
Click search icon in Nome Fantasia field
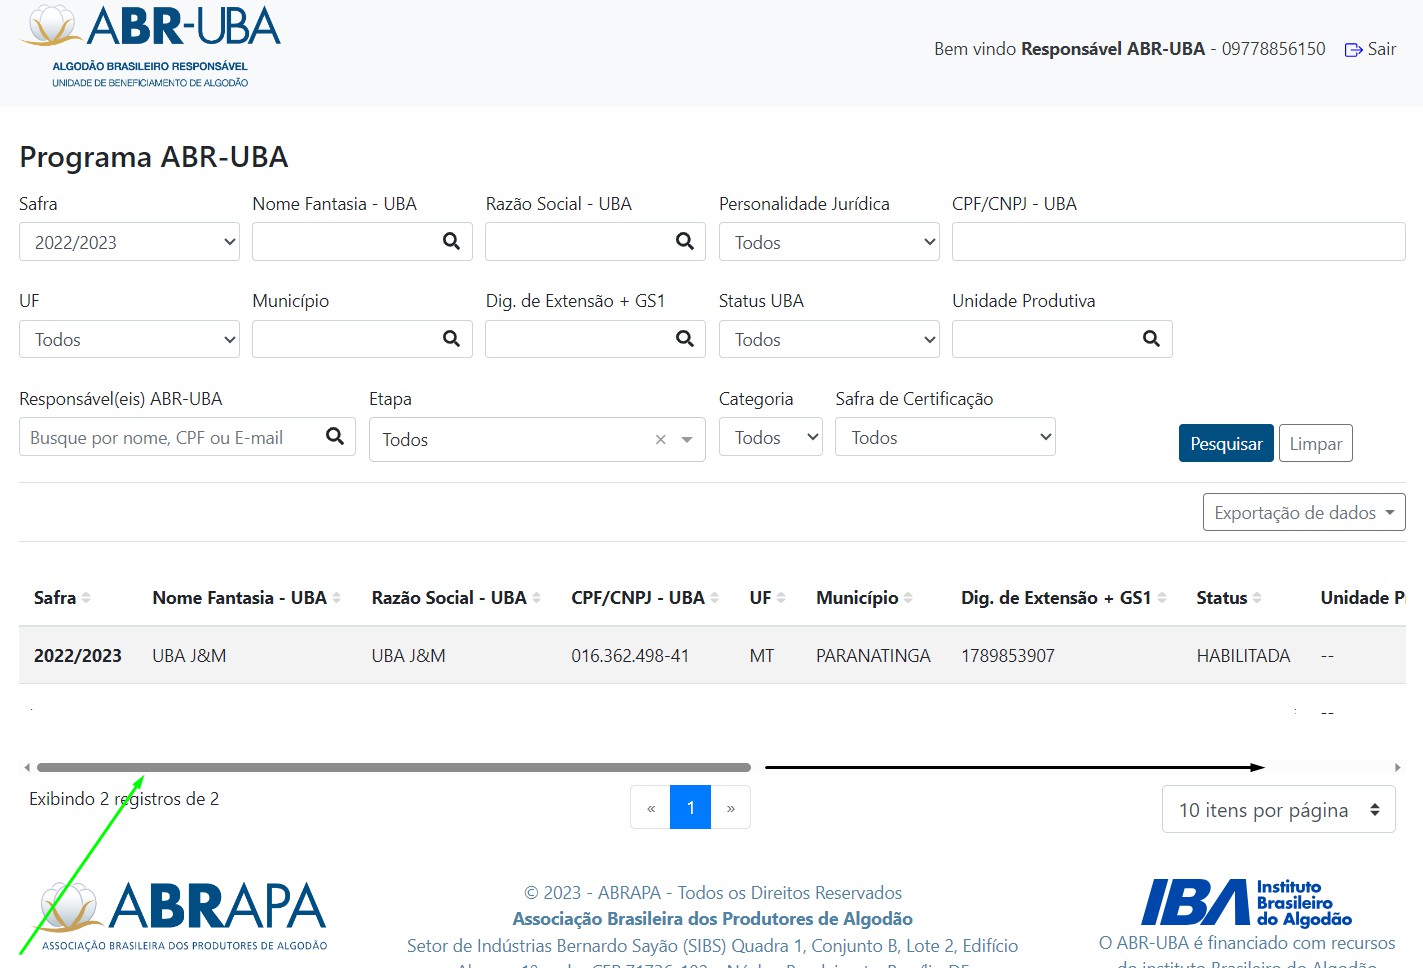click(451, 241)
